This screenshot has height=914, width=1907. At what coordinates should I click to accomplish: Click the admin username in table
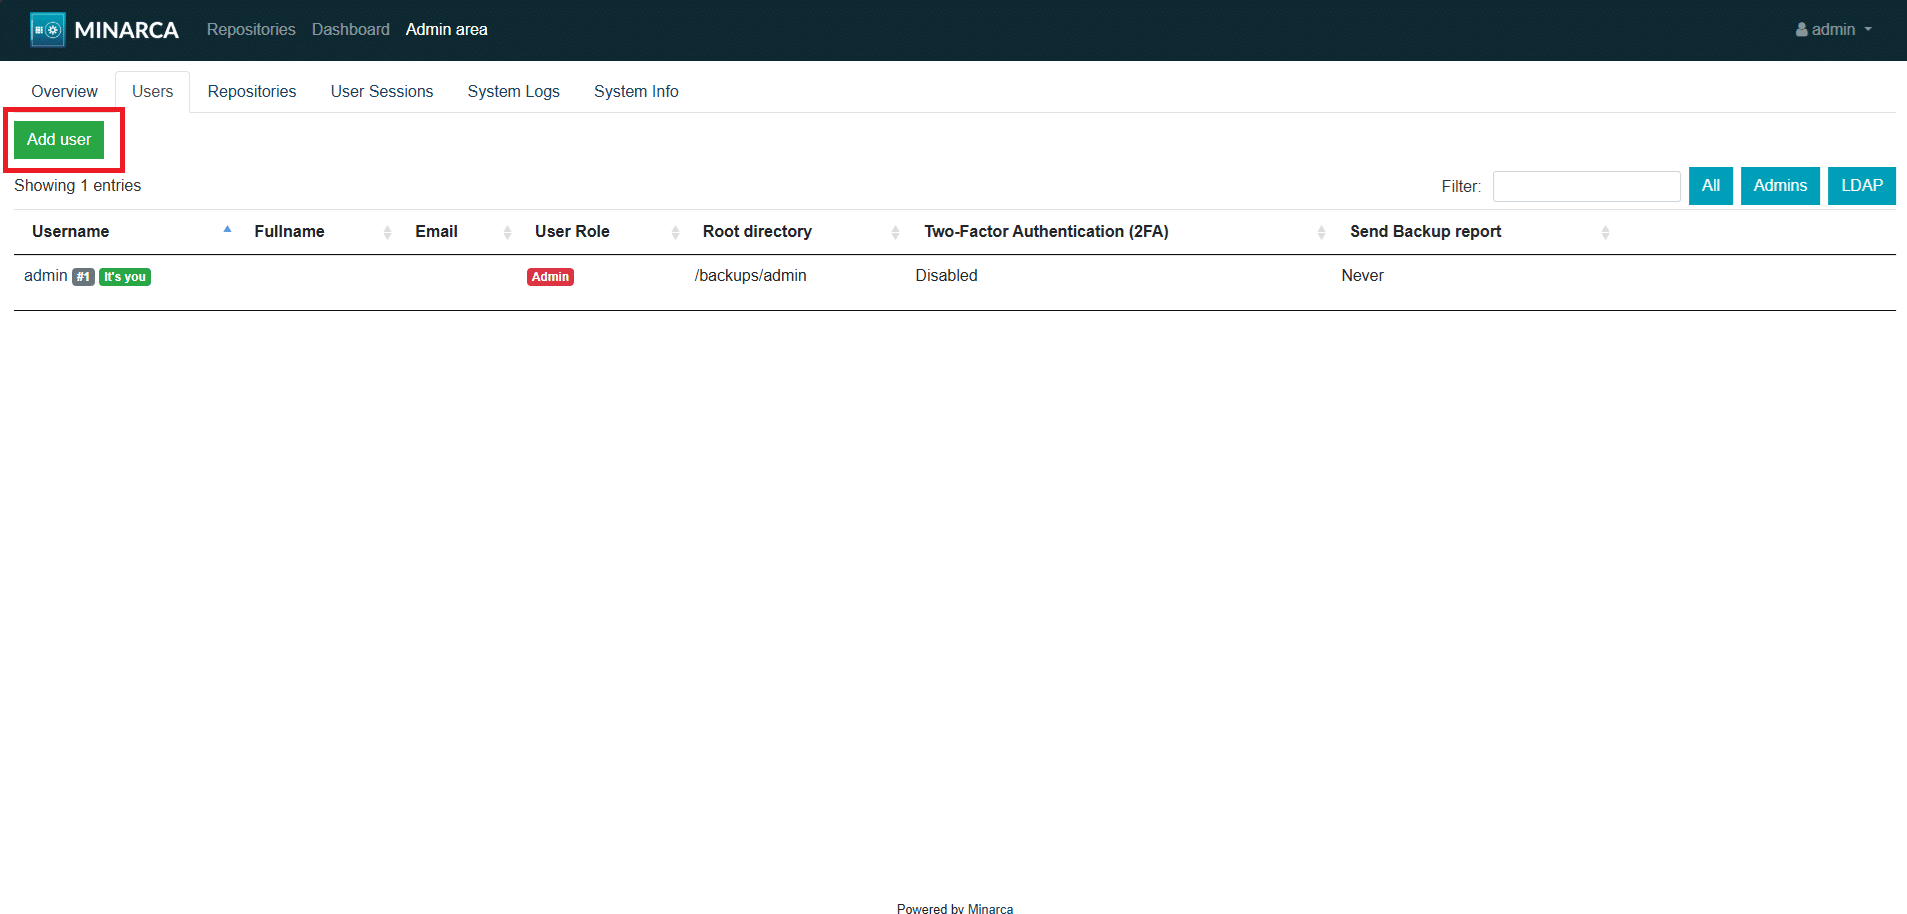tap(46, 276)
